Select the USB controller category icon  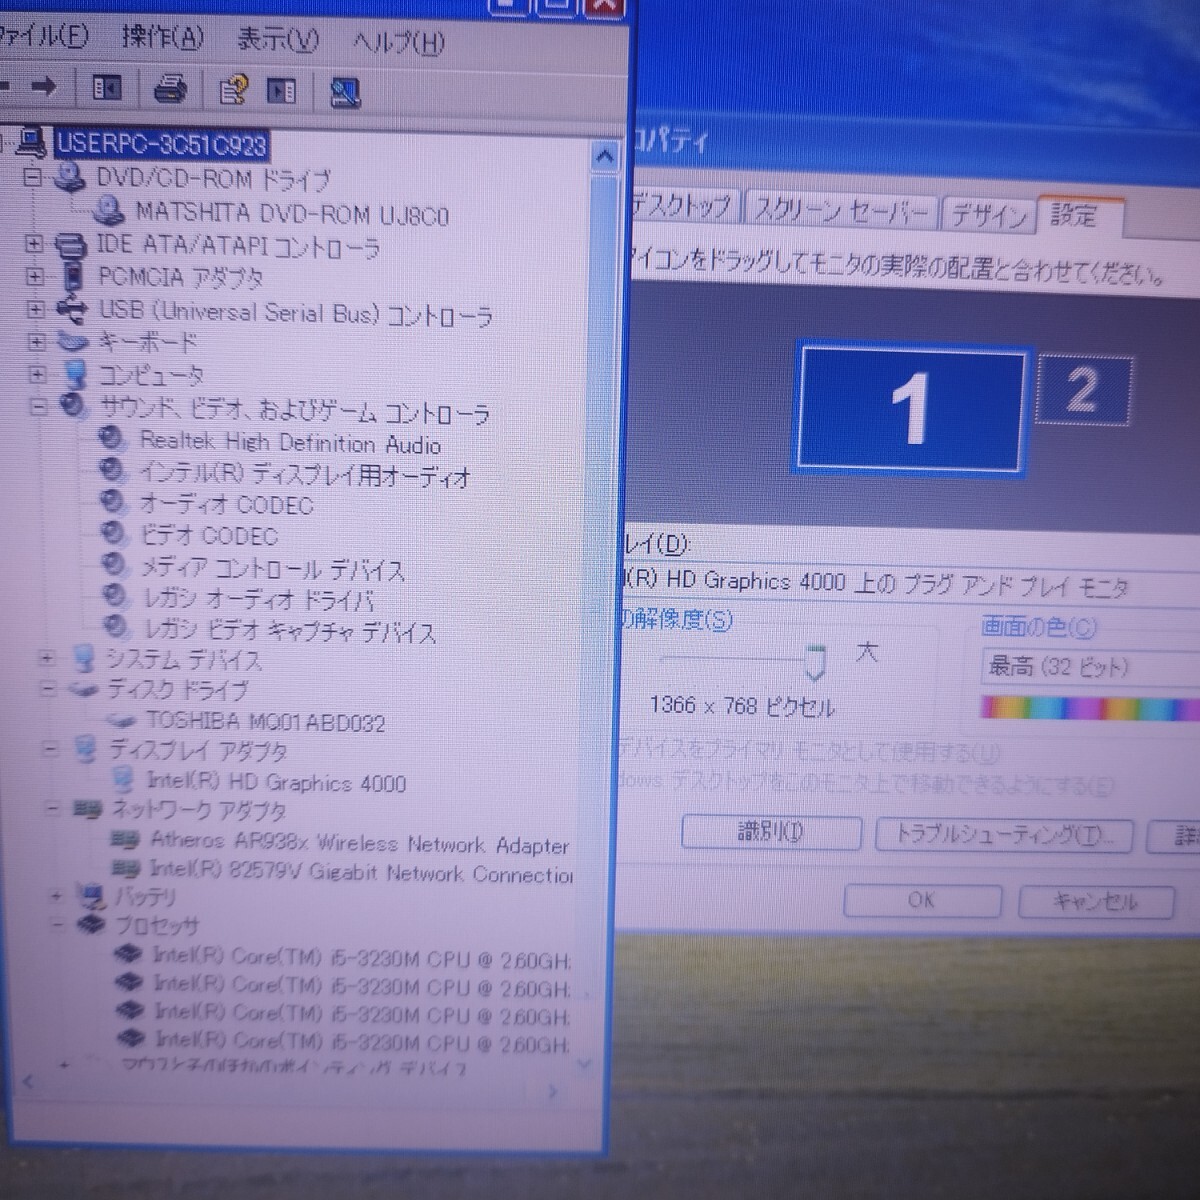click(x=71, y=310)
